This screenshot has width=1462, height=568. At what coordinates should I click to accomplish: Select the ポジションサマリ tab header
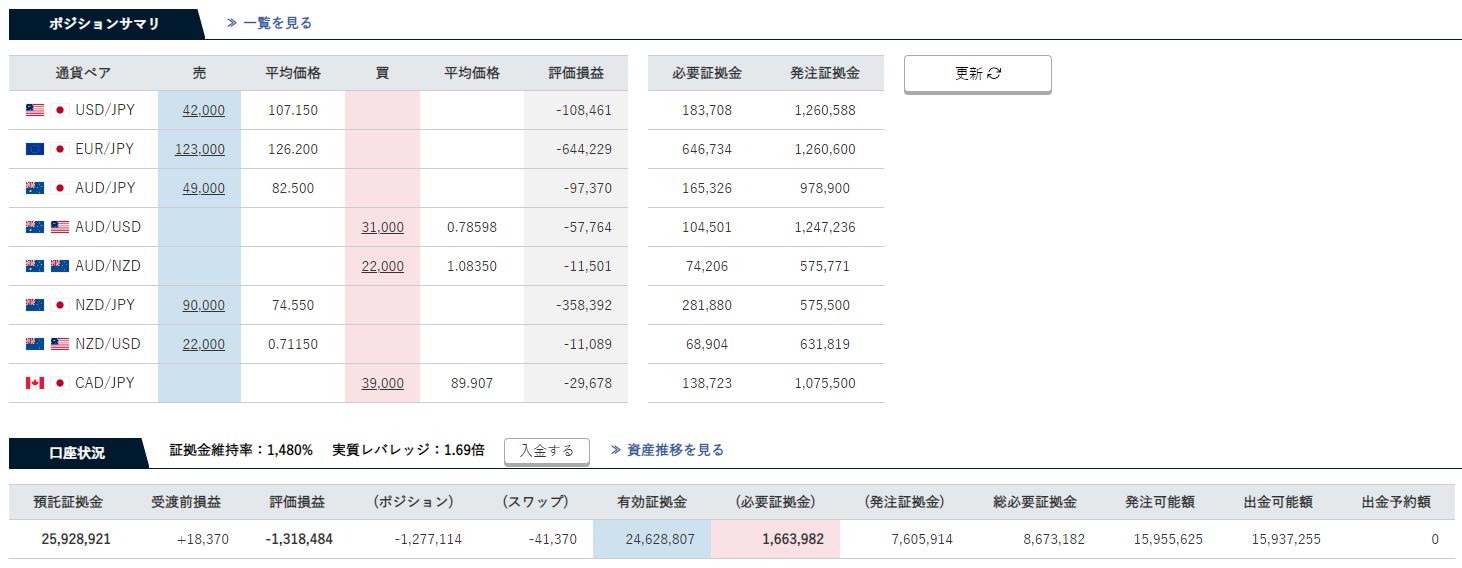pos(104,24)
